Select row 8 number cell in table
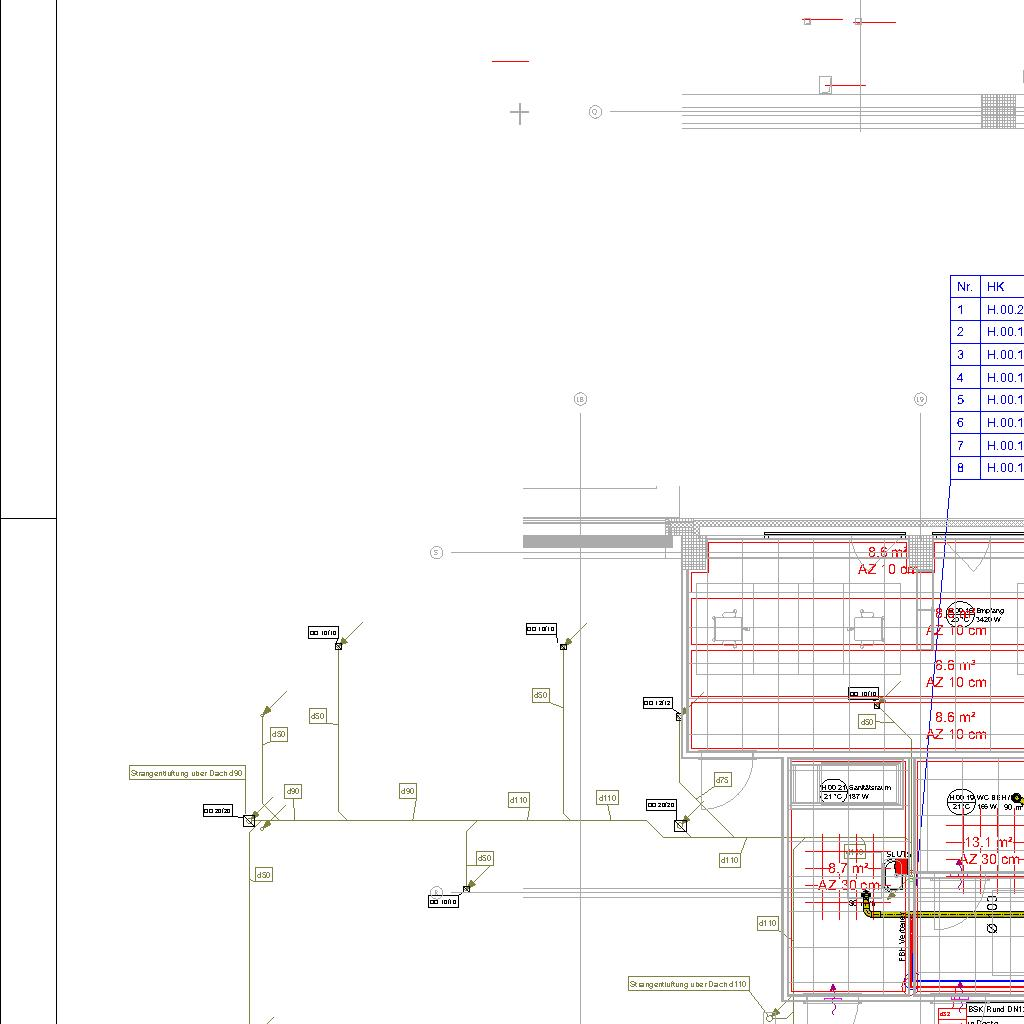The height and width of the screenshot is (1024, 1024). (962, 468)
